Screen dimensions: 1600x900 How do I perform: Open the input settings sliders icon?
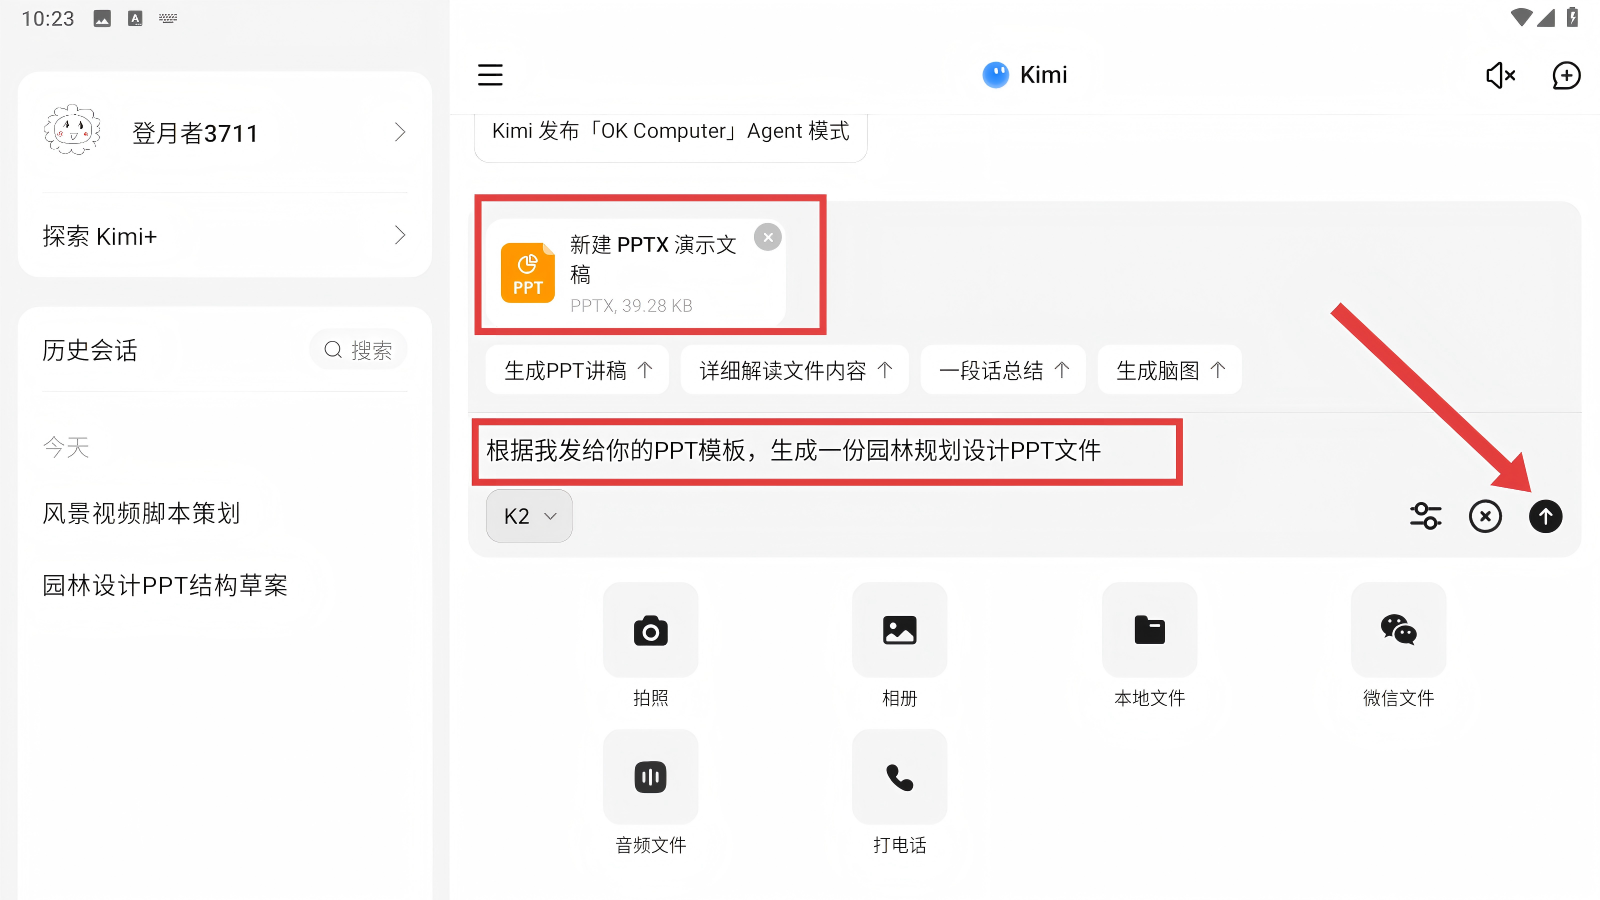[x=1425, y=516]
